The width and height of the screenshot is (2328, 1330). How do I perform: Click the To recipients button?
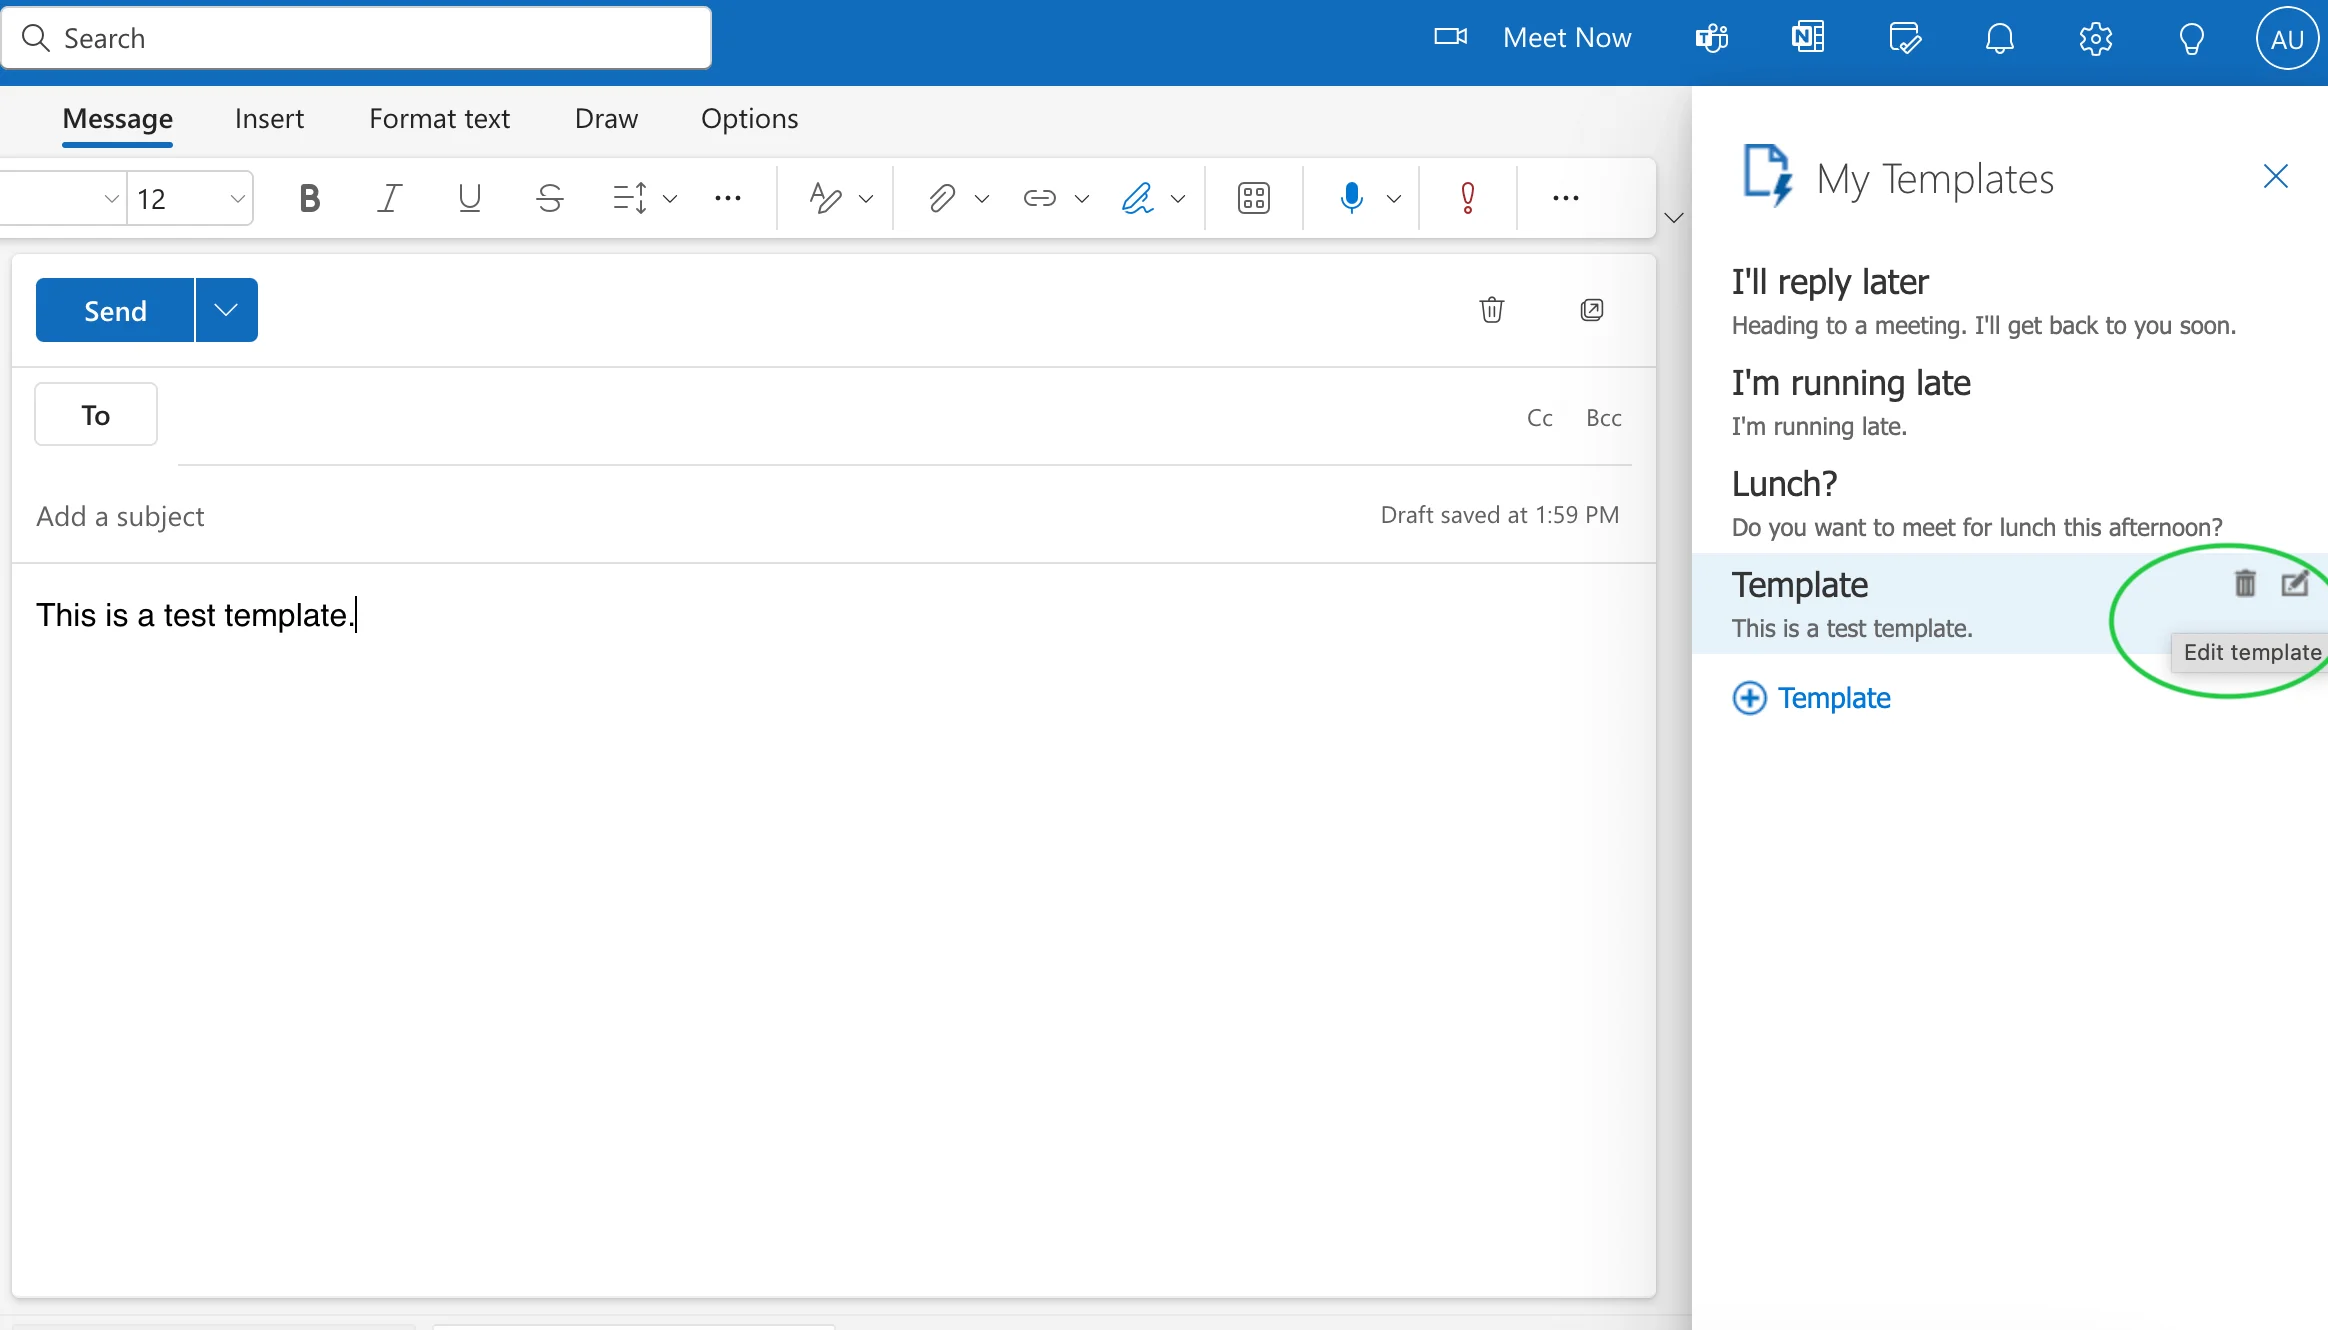(96, 414)
